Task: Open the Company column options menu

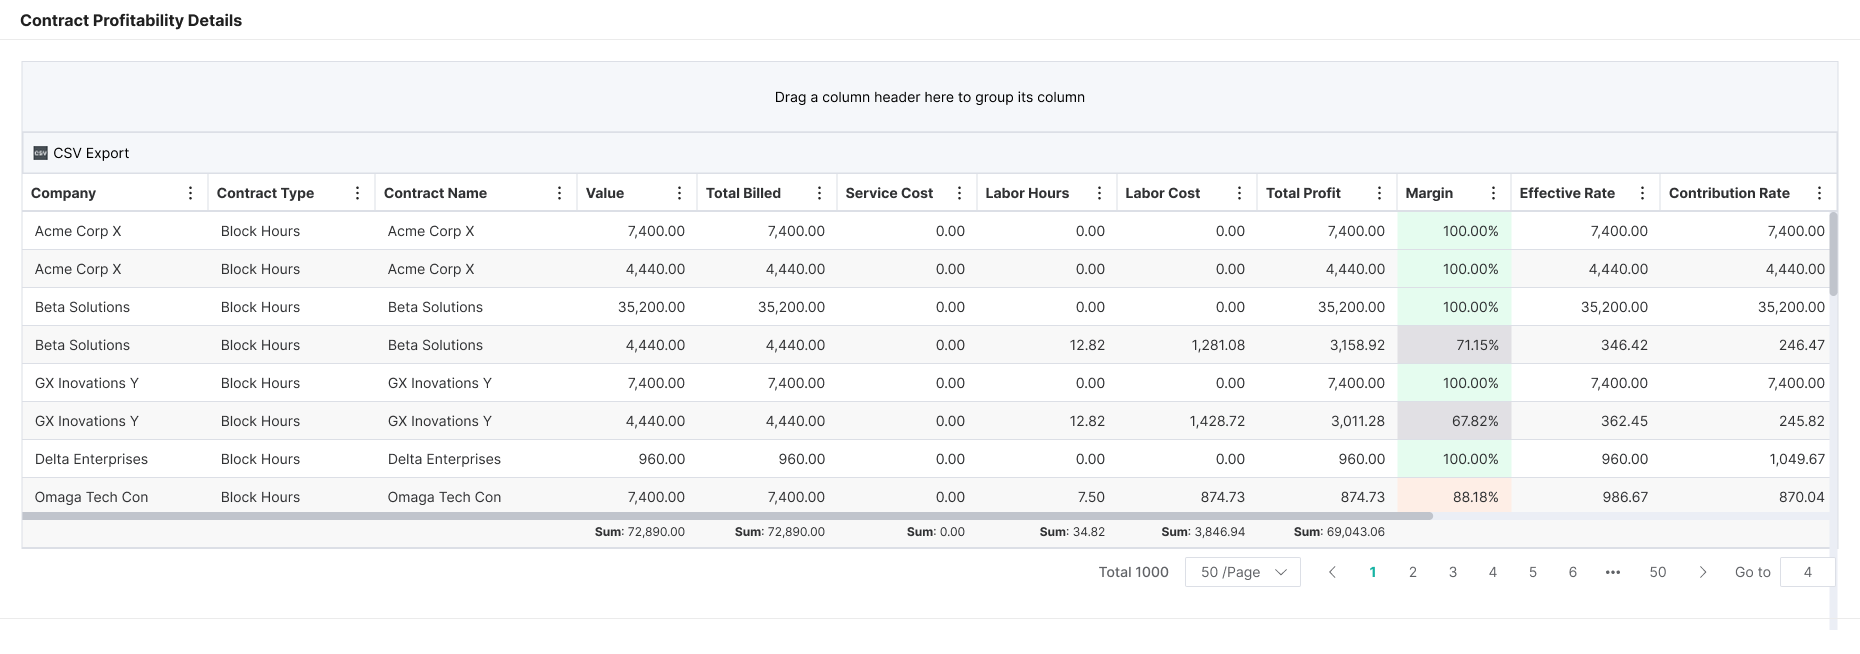Action: [190, 193]
